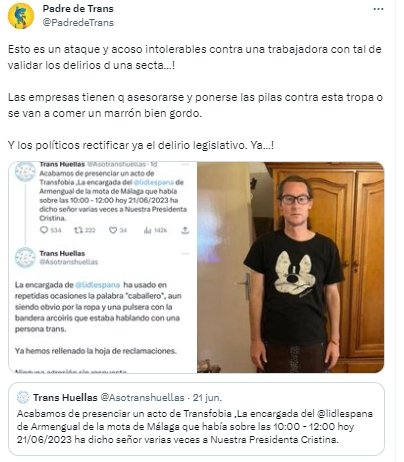
Task: Click the views chart icon showing 142k
Action: pyautogui.click(x=147, y=230)
